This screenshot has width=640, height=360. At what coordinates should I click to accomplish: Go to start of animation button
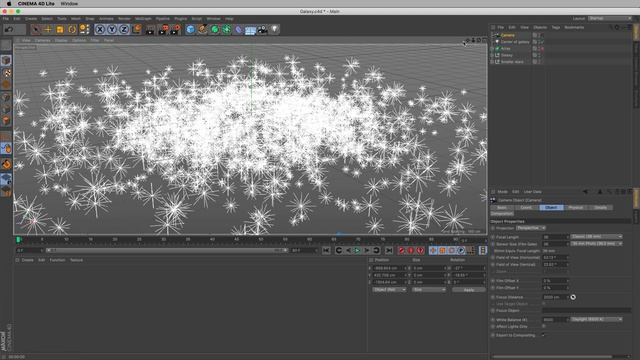(x=326, y=250)
